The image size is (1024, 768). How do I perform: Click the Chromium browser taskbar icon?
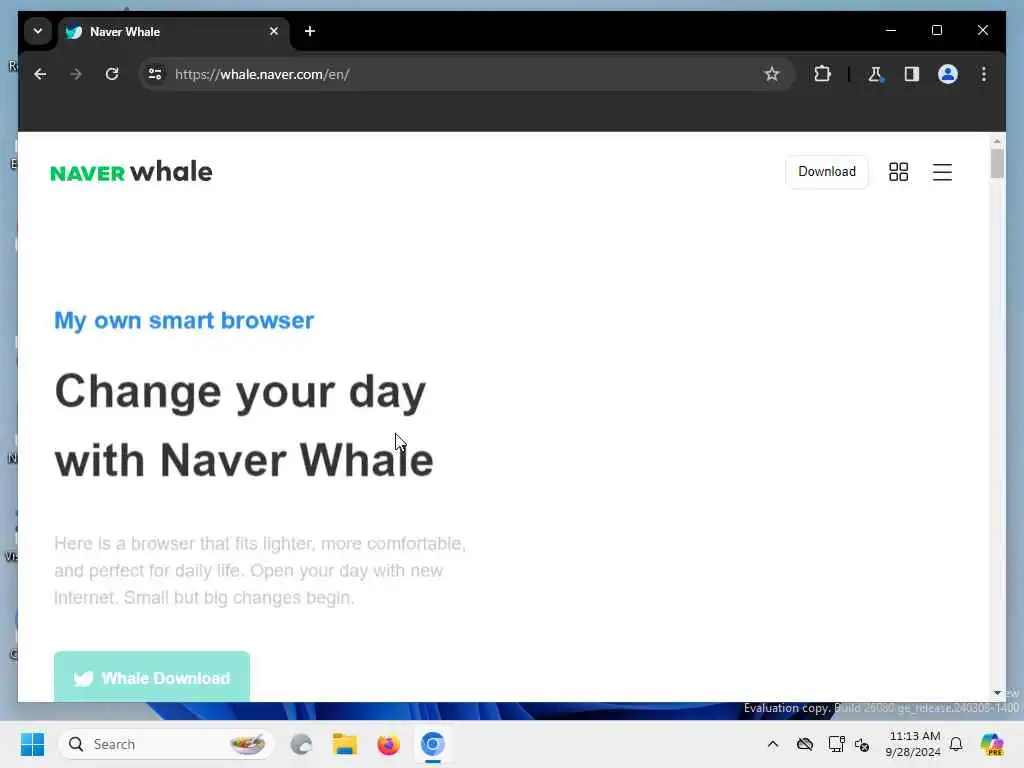pyautogui.click(x=432, y=744)
